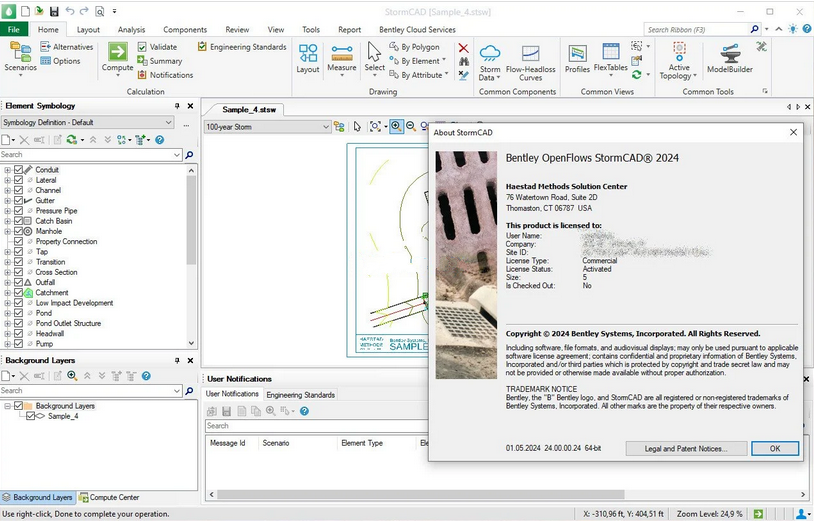Toggle the Manhole checkbox
This screenshot has height=521, width=814.
coord(19,231)
